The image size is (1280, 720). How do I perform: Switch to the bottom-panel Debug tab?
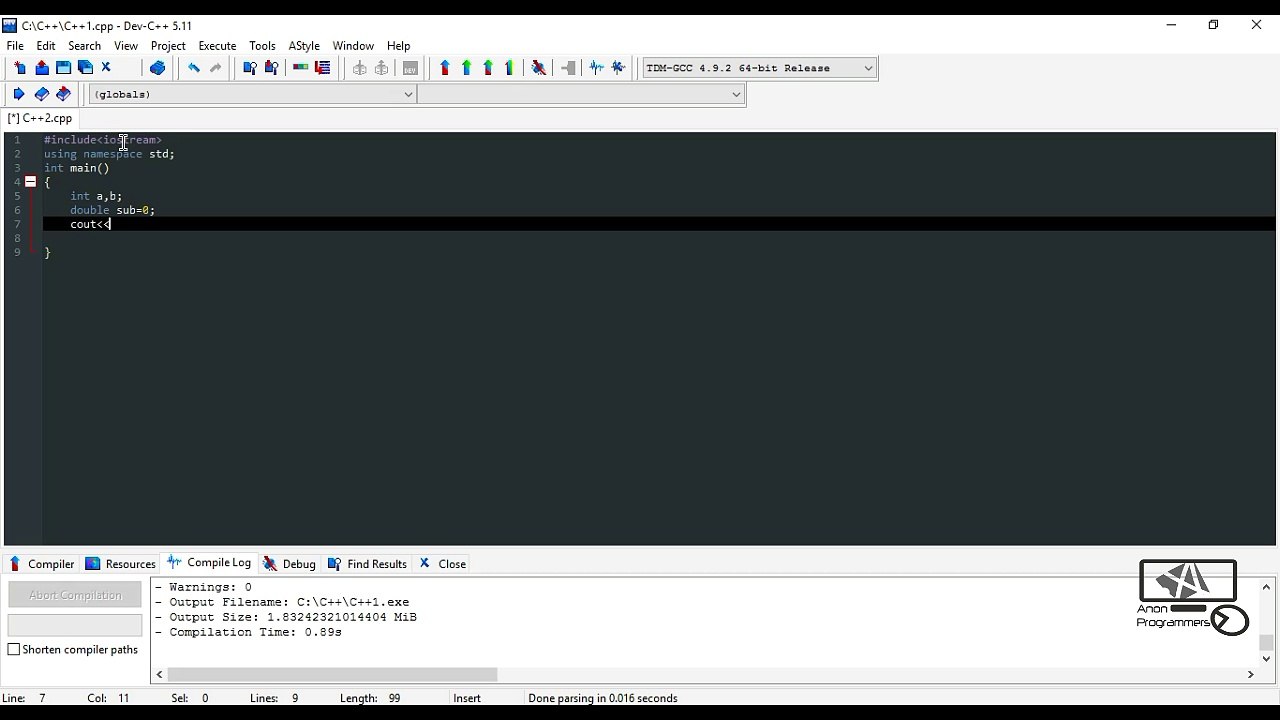290,564
